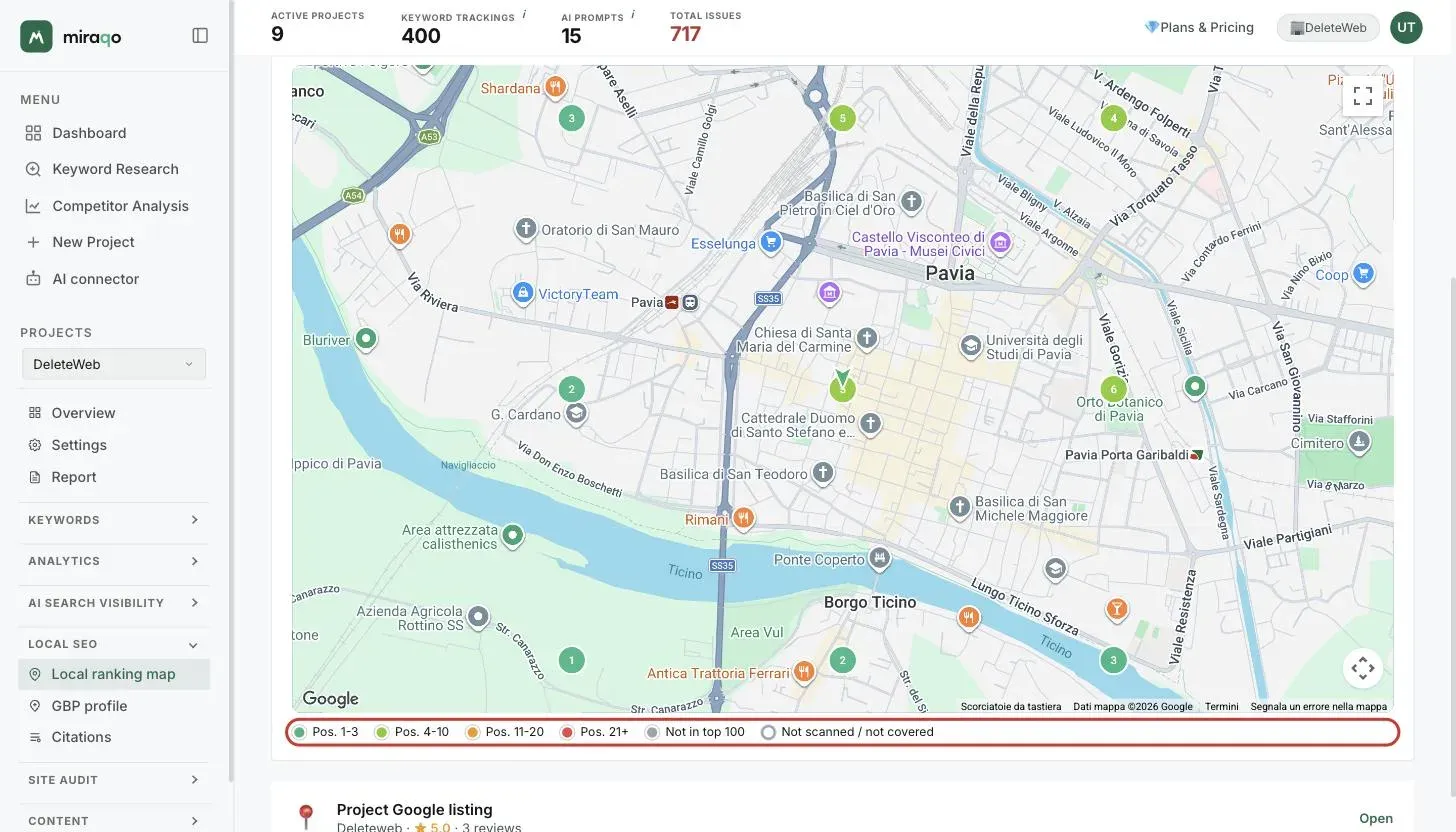
Task: Click Segnala un errore nella mappa
Action: 1318,706
